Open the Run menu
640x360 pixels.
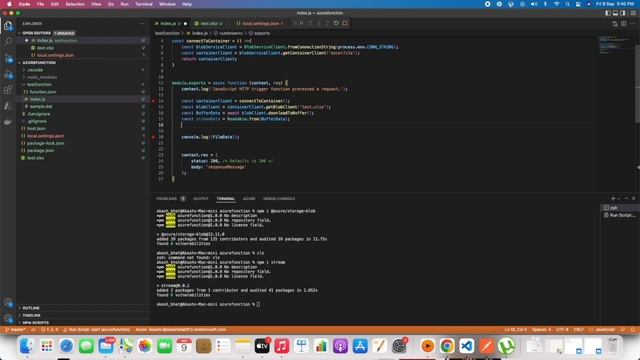click(124, 4)
